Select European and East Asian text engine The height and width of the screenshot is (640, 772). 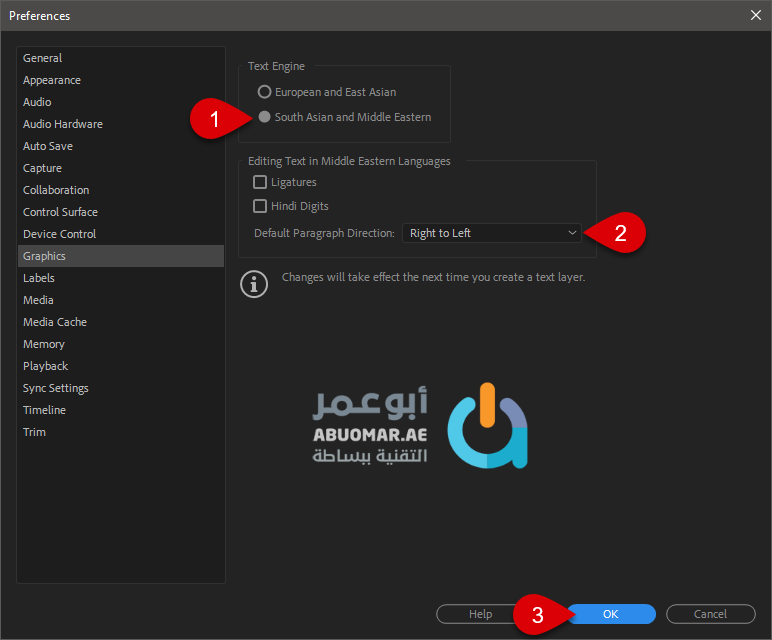pos(265,92)
